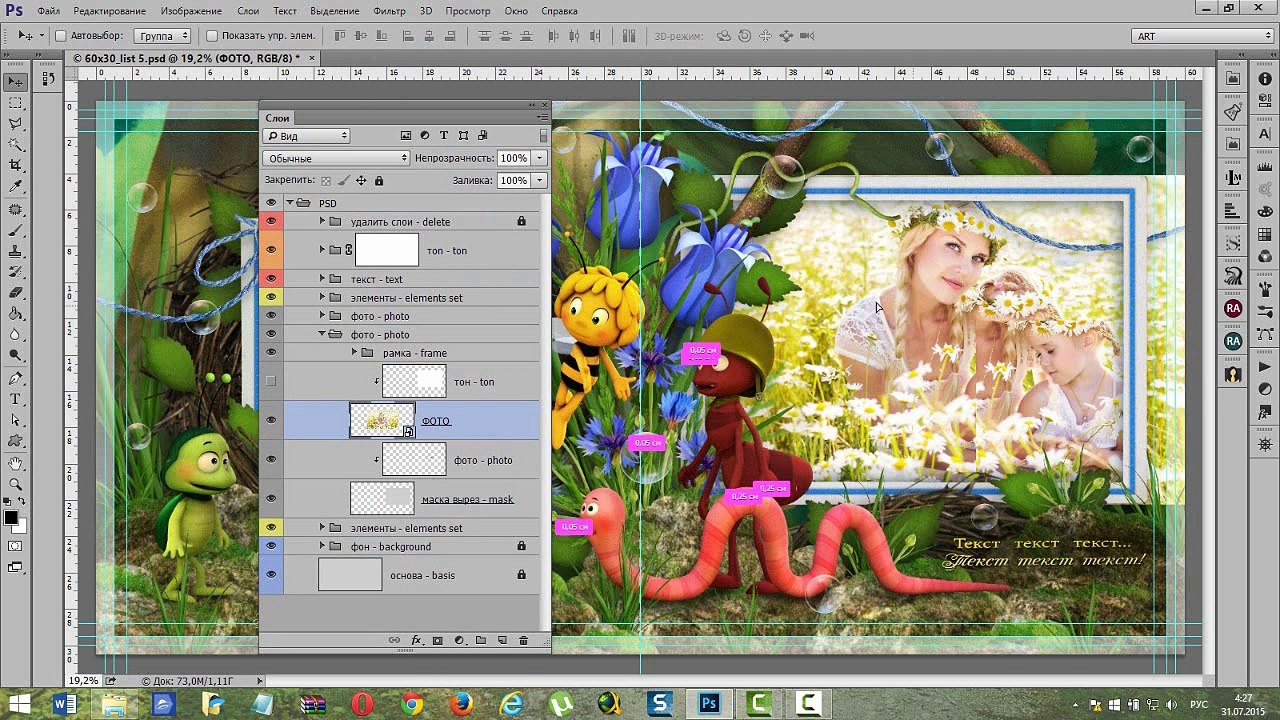The image size is (1280, 720).
Task: Select the Paint Bucket tool
Action: (x=16, y=315)
